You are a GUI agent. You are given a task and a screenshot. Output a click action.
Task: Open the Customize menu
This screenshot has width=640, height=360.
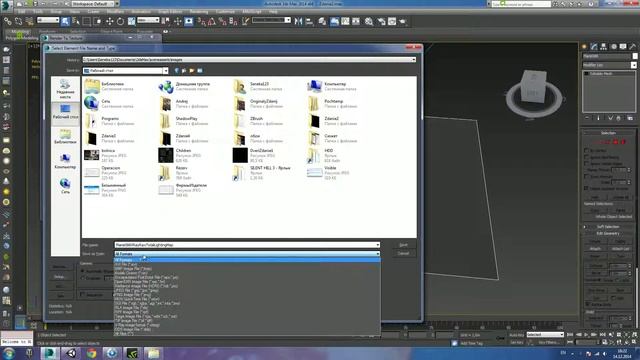(225, 11)
